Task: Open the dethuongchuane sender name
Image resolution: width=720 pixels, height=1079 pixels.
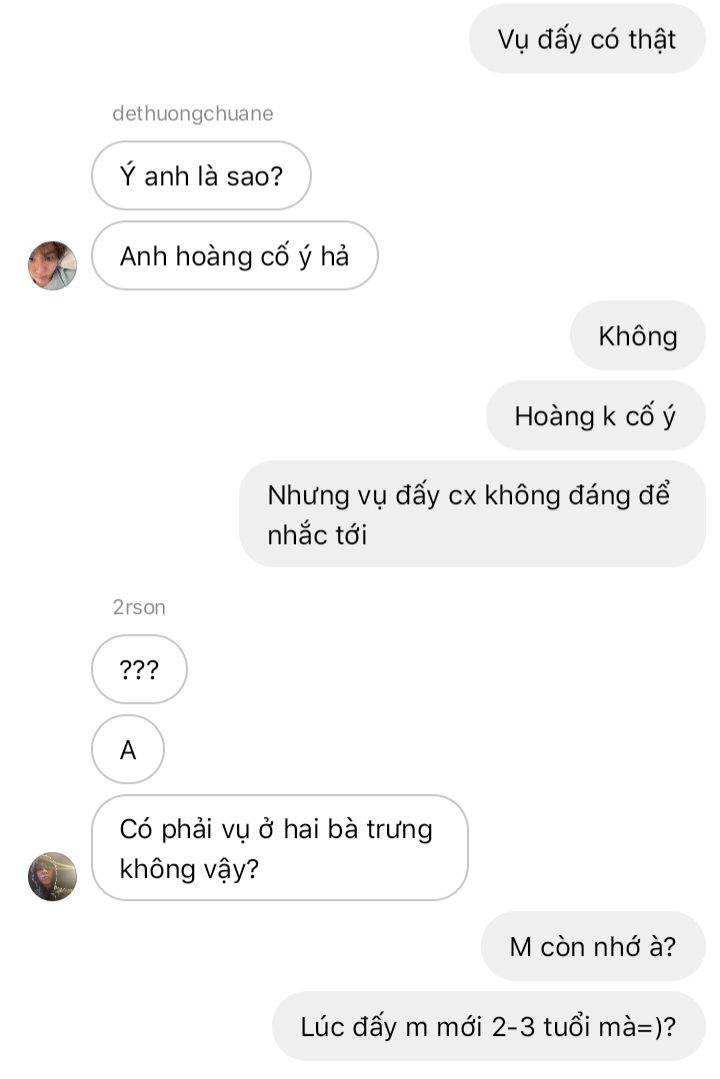Action: [193, 114]
